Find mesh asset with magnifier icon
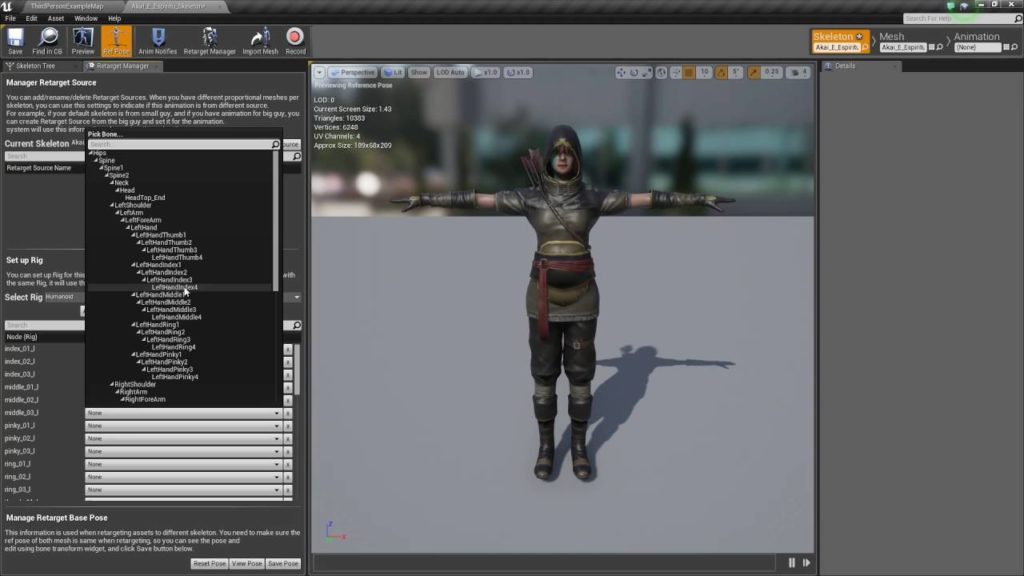1024x576 pixels. [940, 47]
